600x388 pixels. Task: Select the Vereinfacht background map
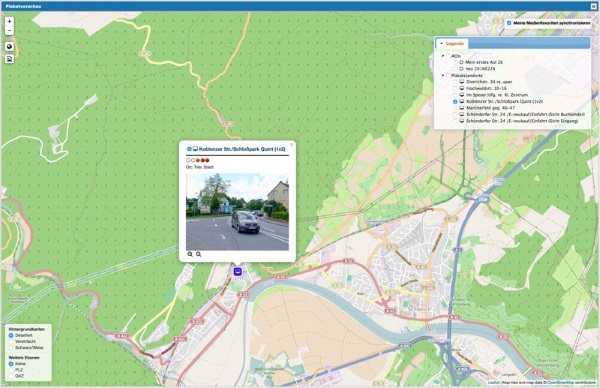(11, 341)
